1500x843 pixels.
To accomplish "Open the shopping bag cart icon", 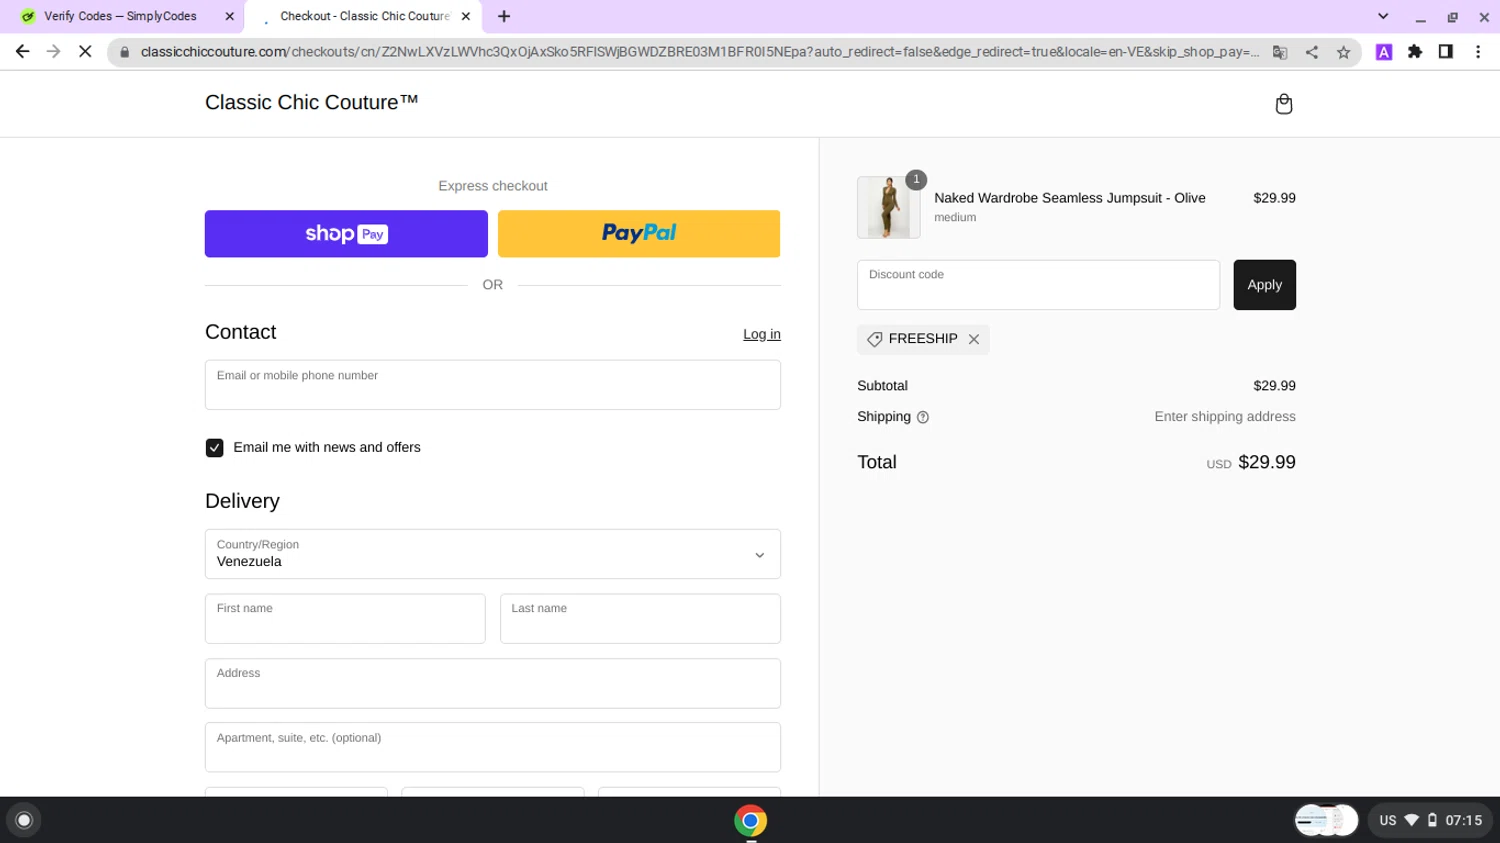I will tap(1284, 104).
